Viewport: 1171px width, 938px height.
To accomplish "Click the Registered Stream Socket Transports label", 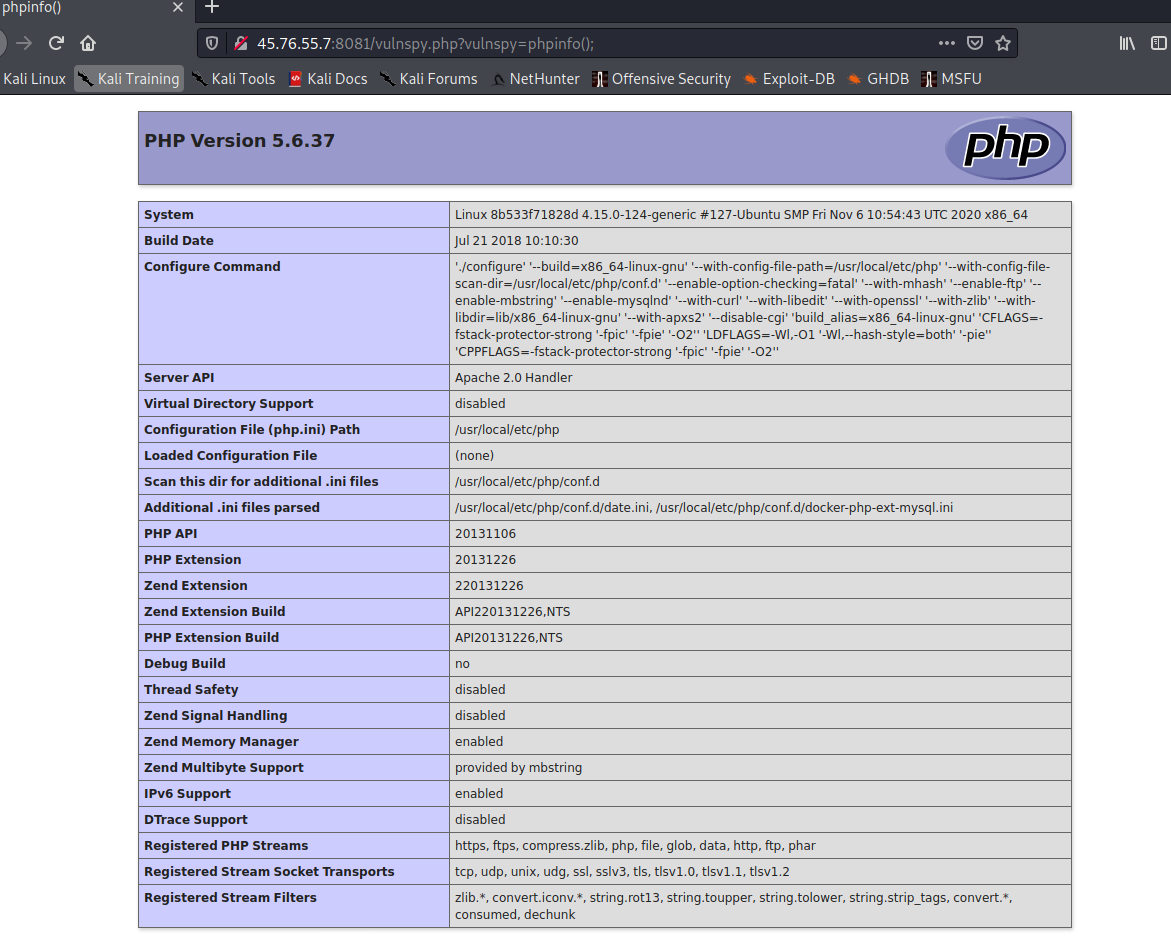I will tap(269, 872).
